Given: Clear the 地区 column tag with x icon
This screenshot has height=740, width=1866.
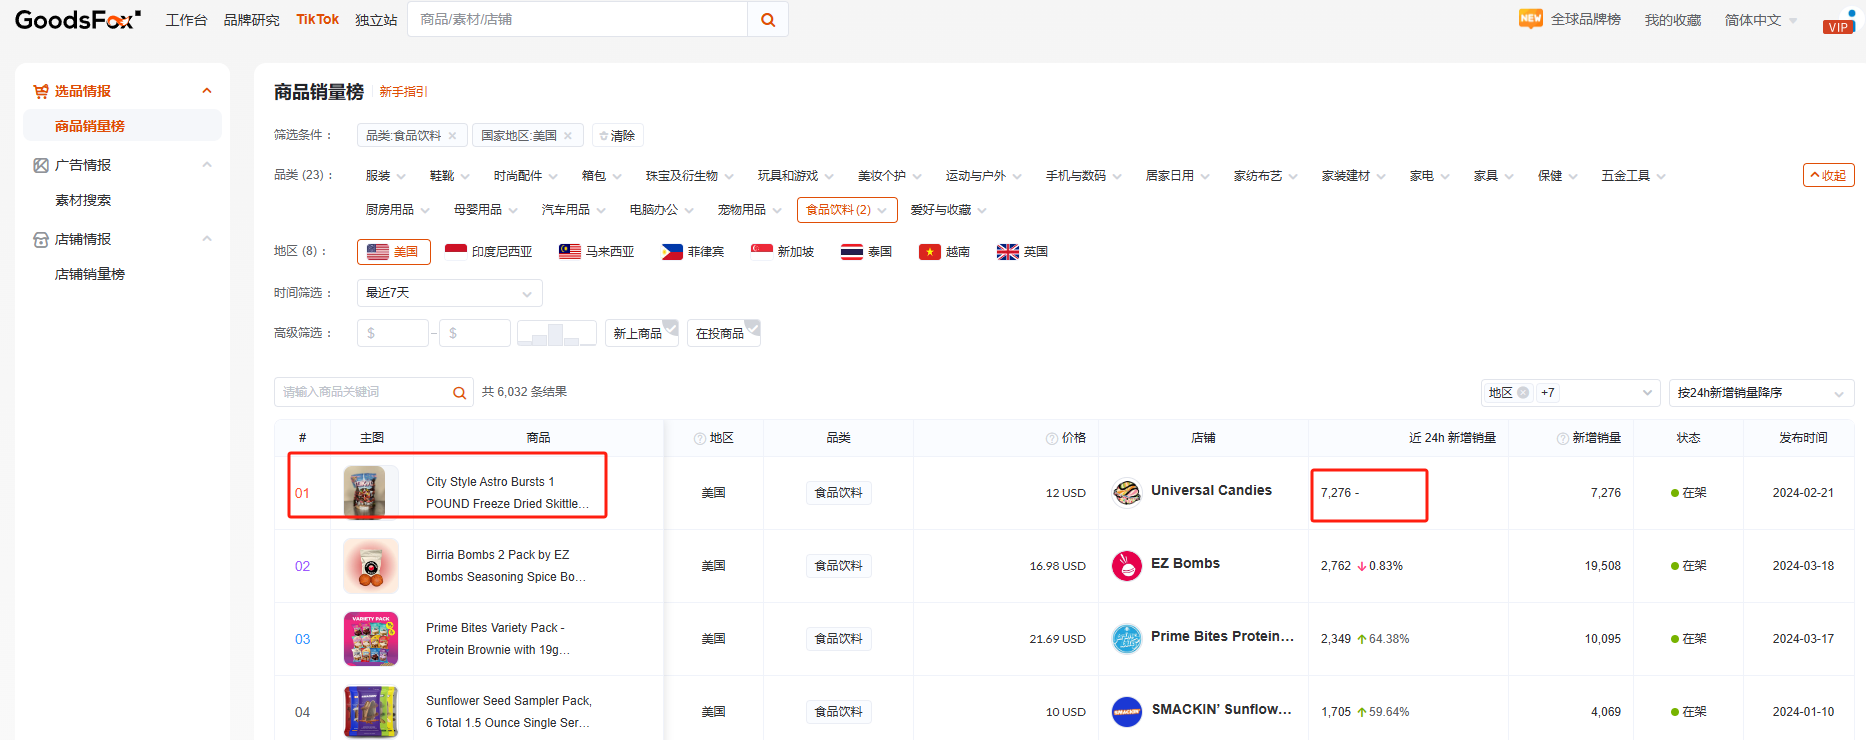Looking at the screenshot, I should click(1523, 393).
